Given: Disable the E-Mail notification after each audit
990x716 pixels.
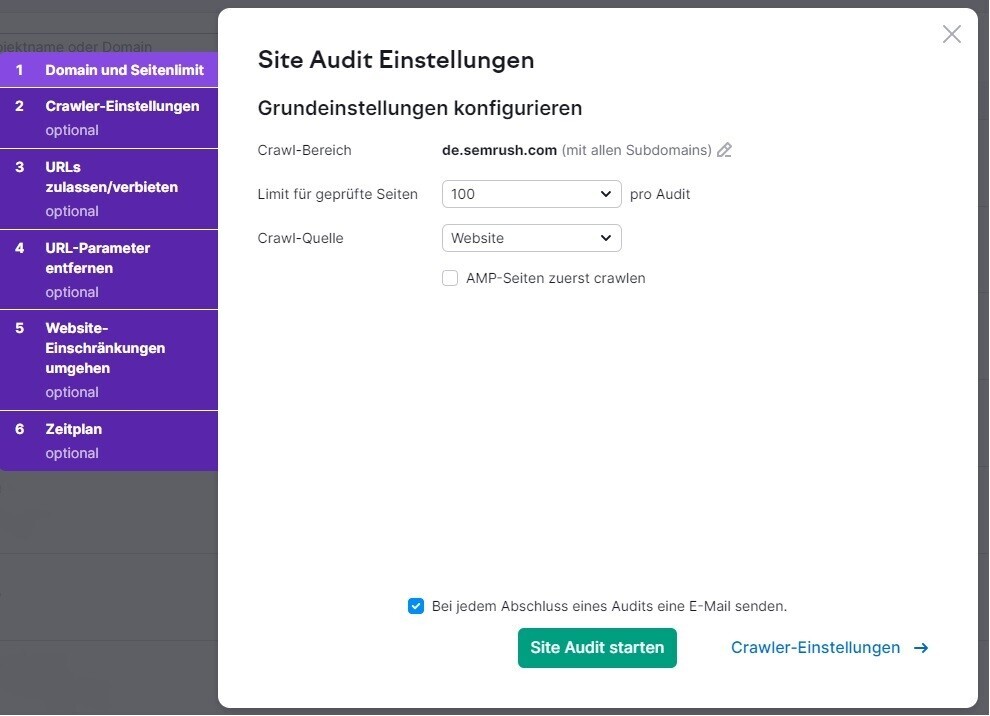Looking at the screenshot, I should pos(416,605).
